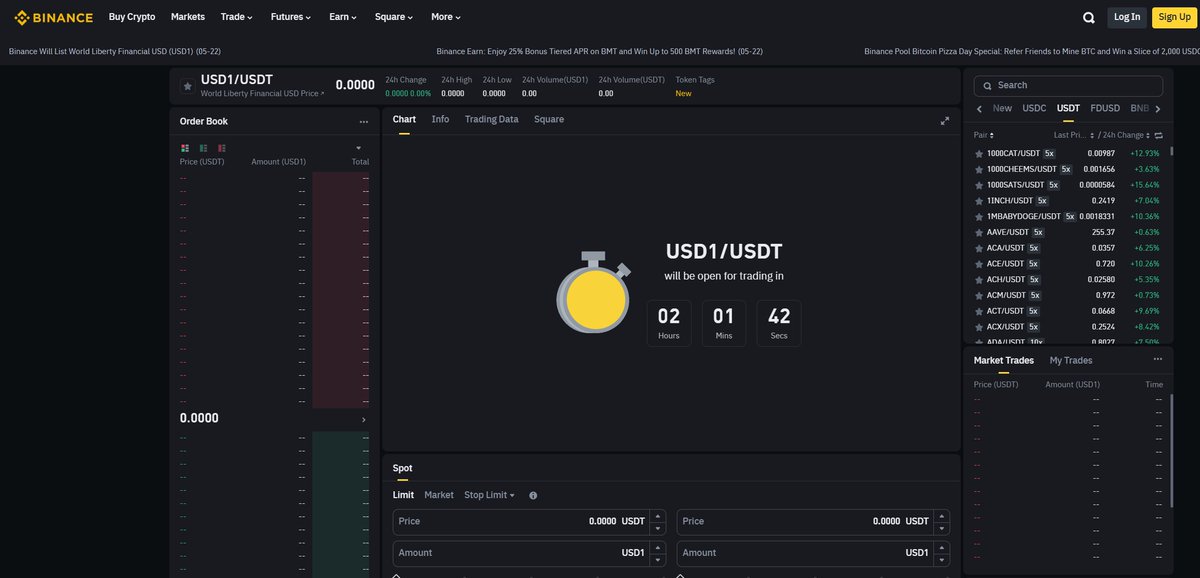Open World Liberty Financial USD Price link

[x=263, y=93]
